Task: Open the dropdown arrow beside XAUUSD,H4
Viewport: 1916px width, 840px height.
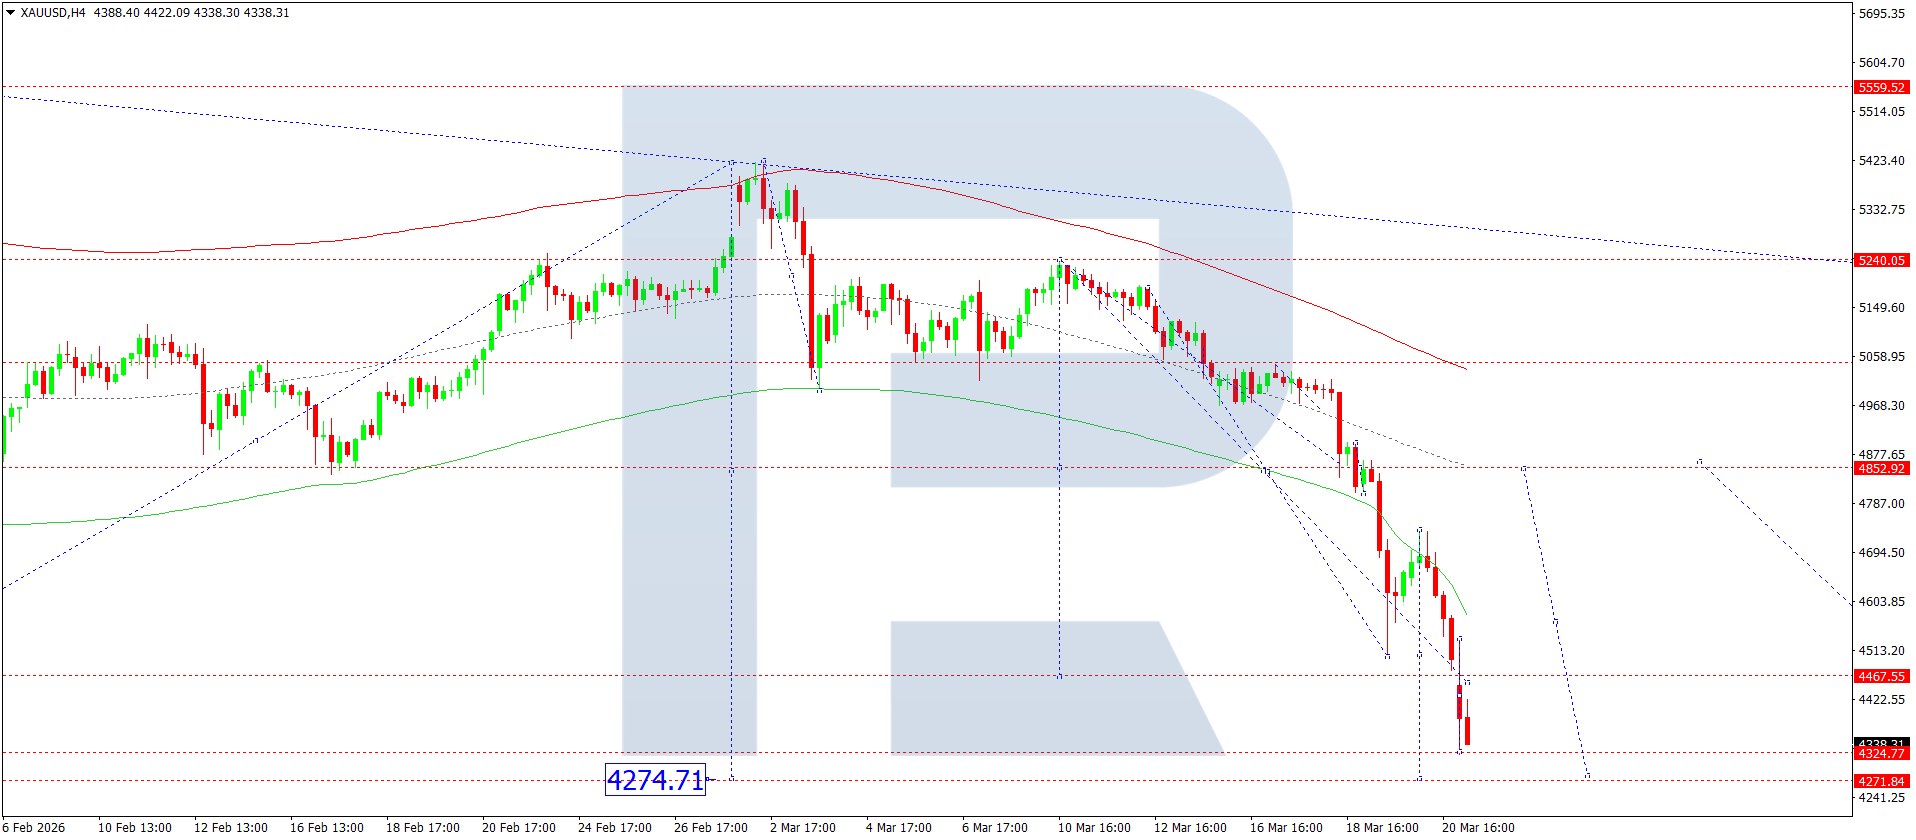Action: pyautogui.click(x=10, y=13)
